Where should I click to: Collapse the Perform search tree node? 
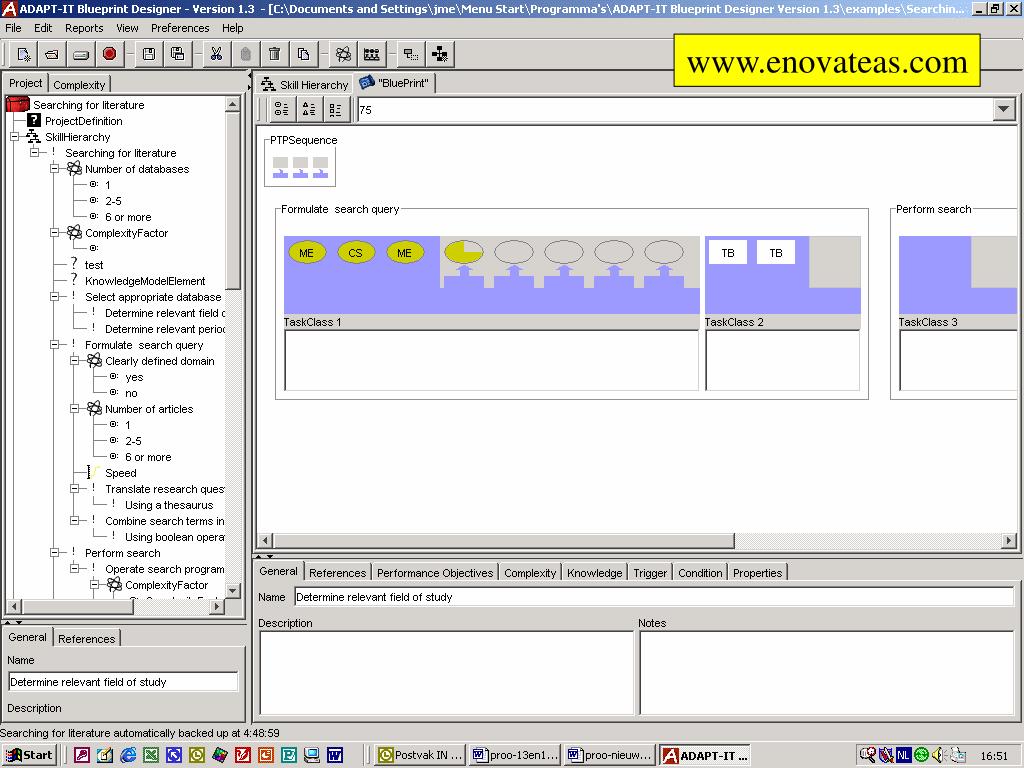[x=55, y=552]
